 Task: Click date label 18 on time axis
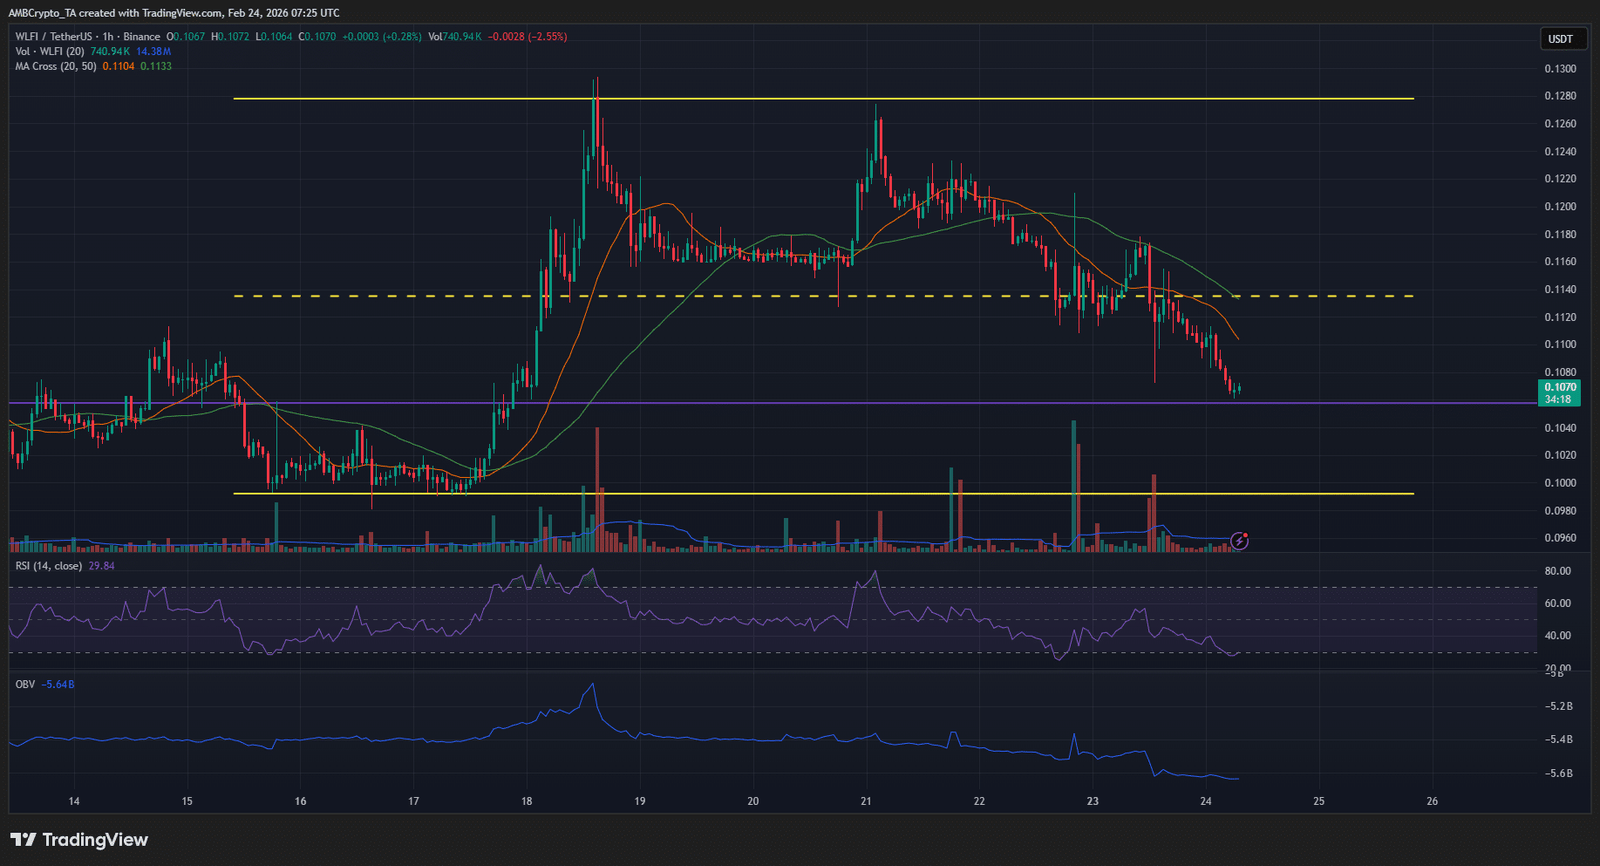(527, 801)
